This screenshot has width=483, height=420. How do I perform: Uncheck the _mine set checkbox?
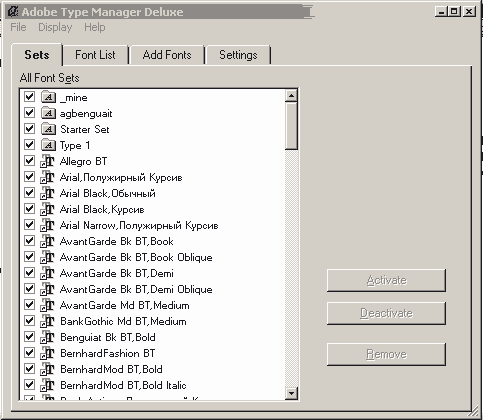[x=29, y=97]
